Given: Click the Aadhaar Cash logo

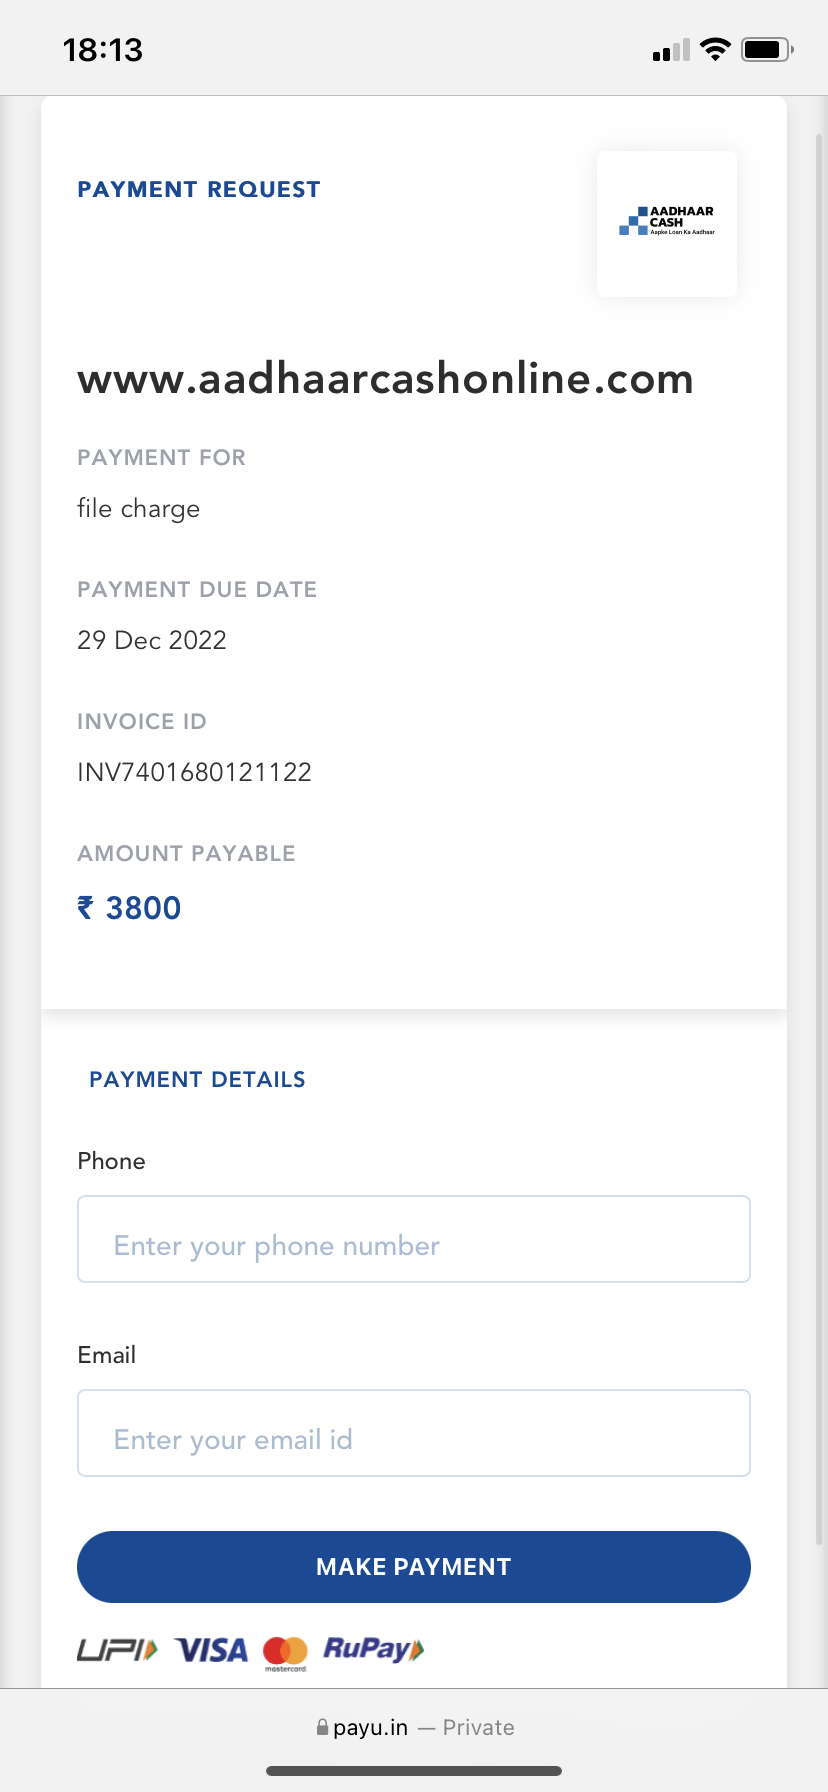Looking at the screenshot, I should pos(667,222).
